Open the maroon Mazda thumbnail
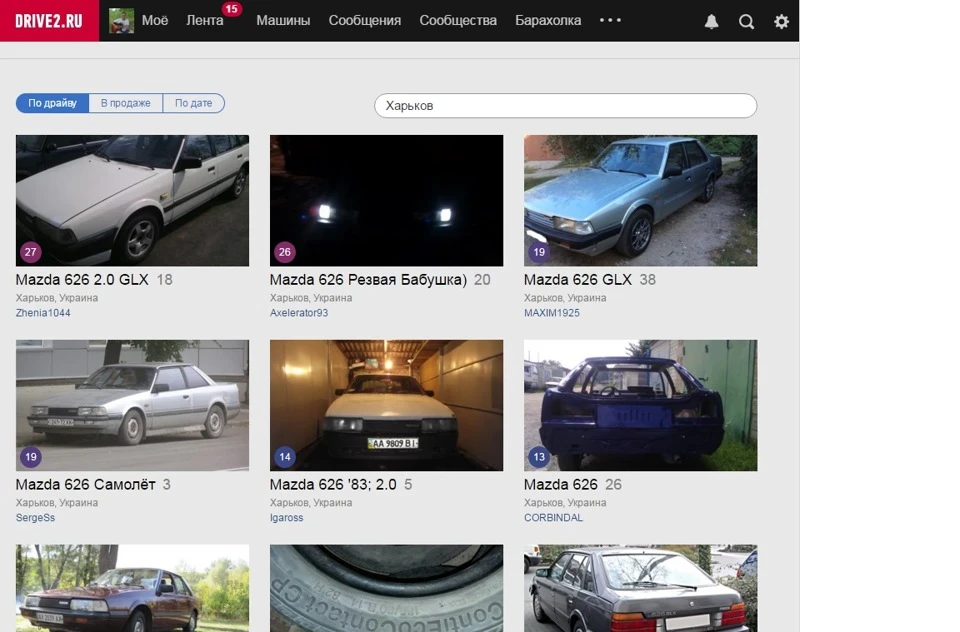 132,588
